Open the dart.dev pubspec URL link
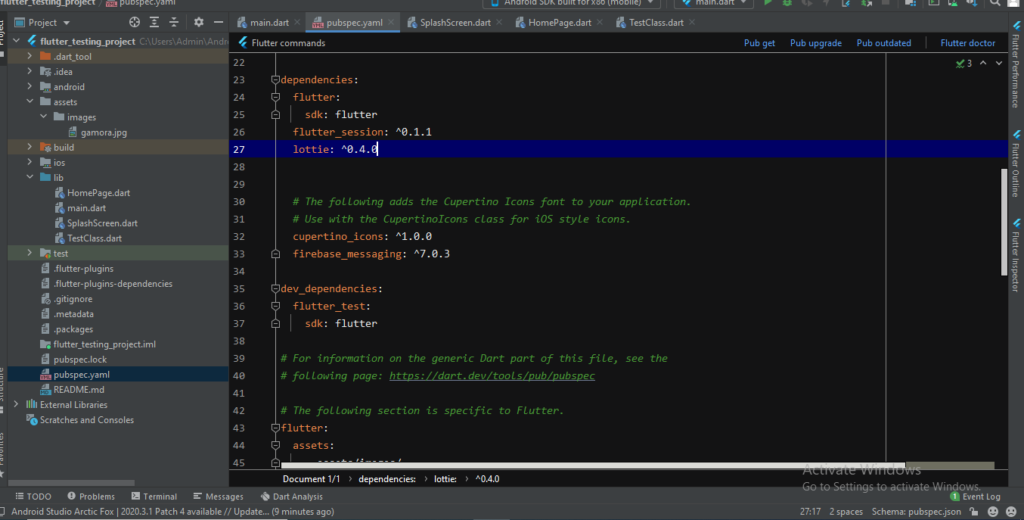This screenshot has height=520, width=1024. point(492,376)
